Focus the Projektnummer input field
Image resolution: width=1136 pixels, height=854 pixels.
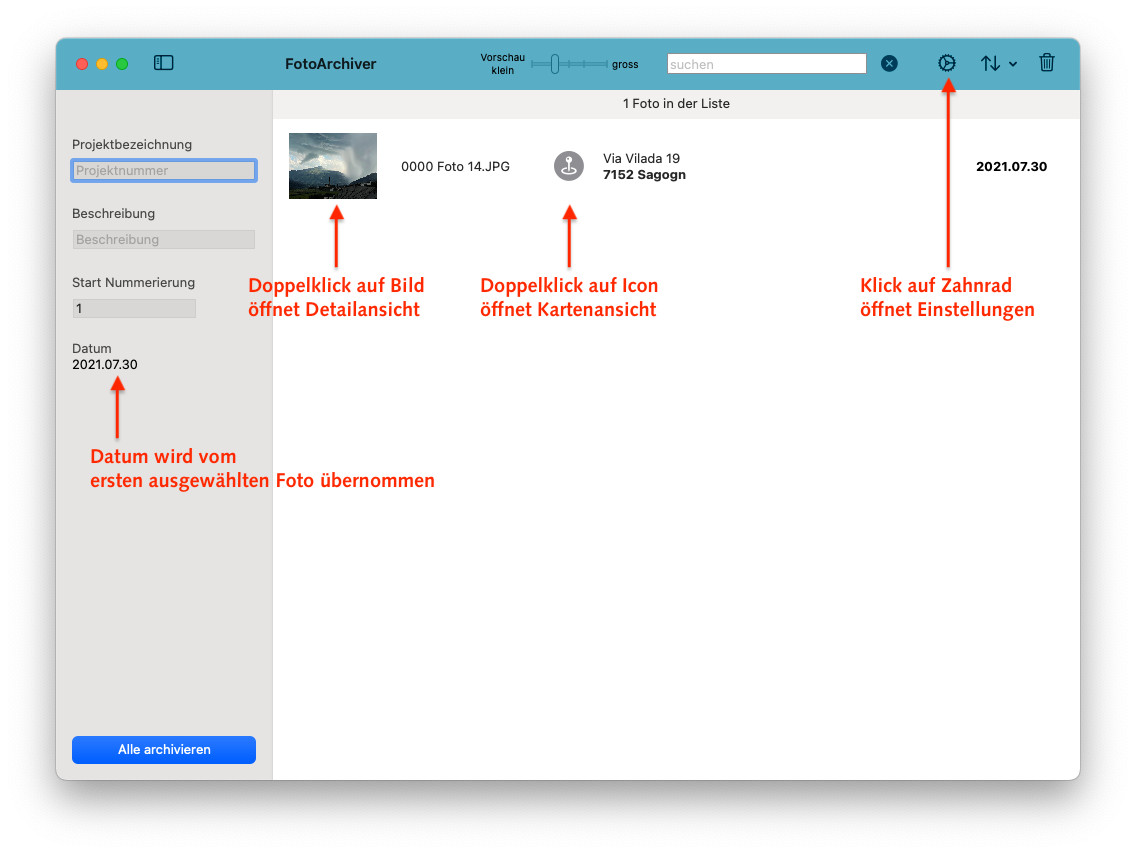164,171
